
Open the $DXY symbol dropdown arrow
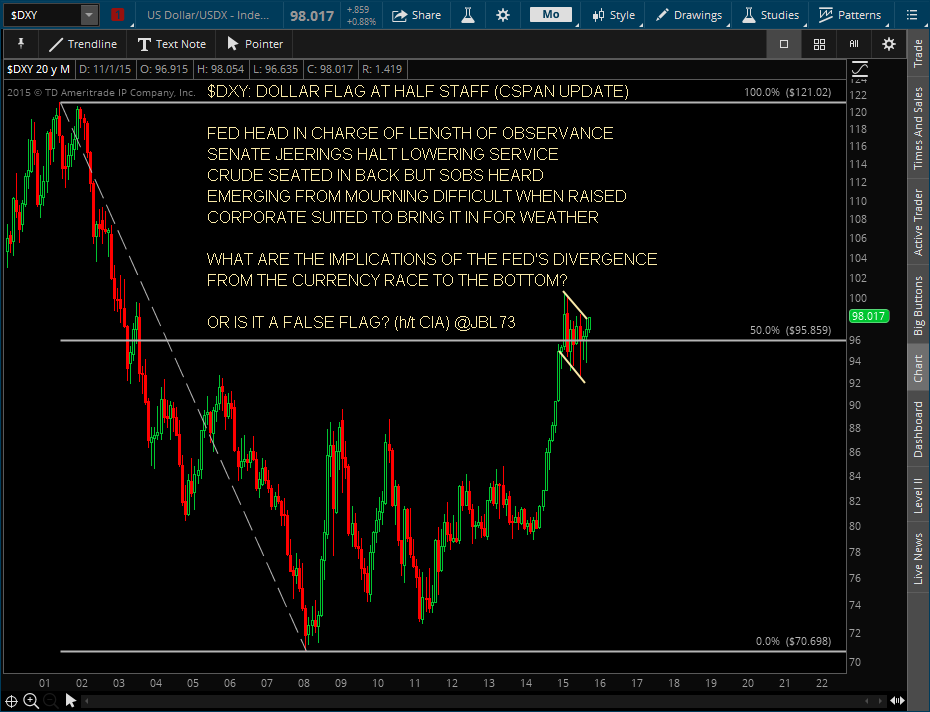(88, 15)
